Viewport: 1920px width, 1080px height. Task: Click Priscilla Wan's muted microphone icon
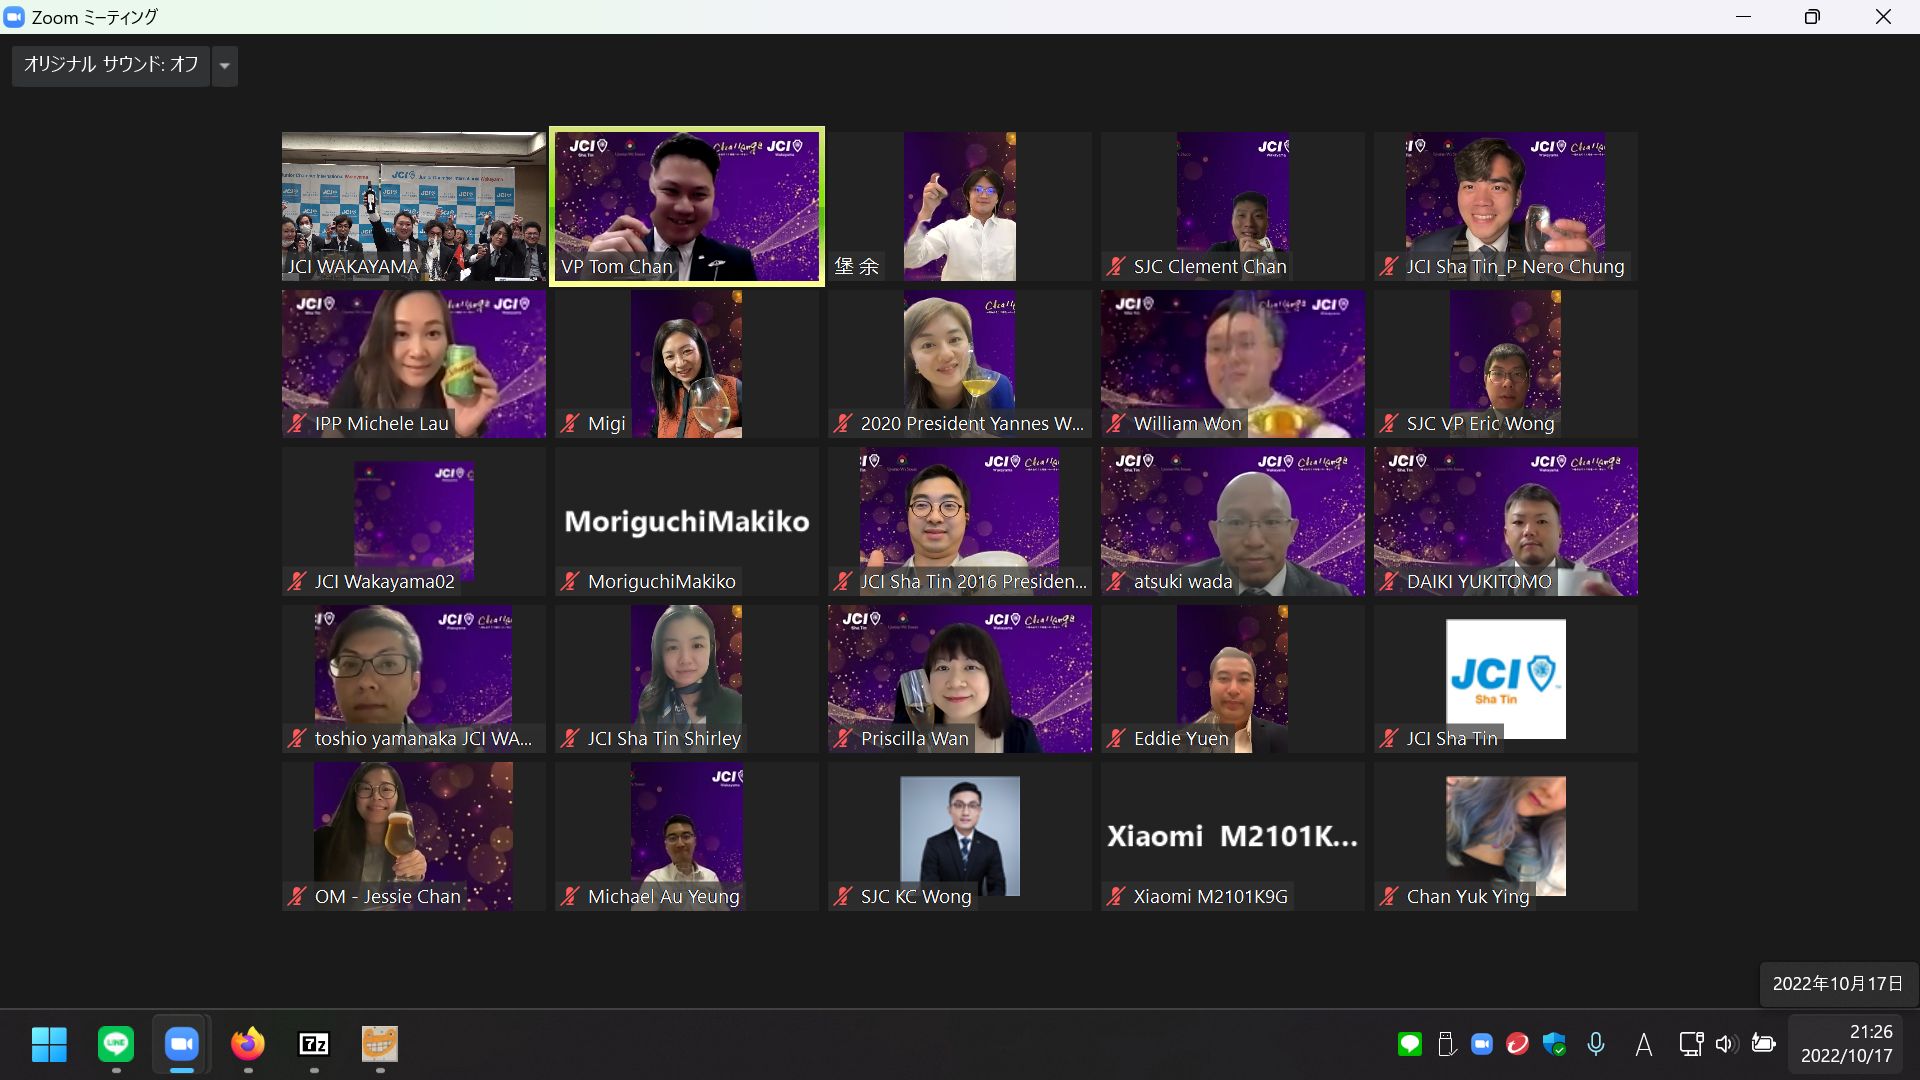[x=843, y=739]
